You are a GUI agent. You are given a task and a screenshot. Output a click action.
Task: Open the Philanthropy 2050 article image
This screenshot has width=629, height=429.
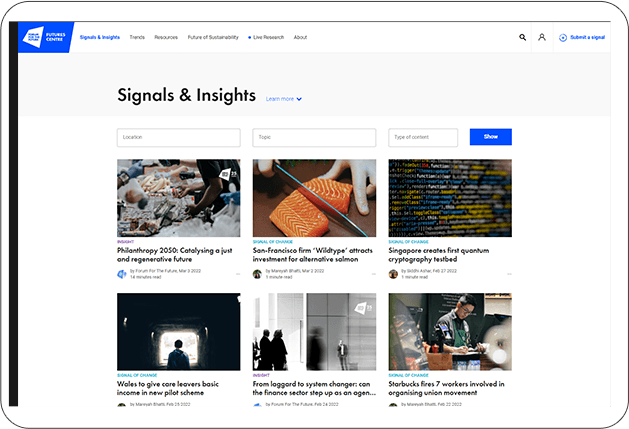pyautogui.click(x=179, y=198)
